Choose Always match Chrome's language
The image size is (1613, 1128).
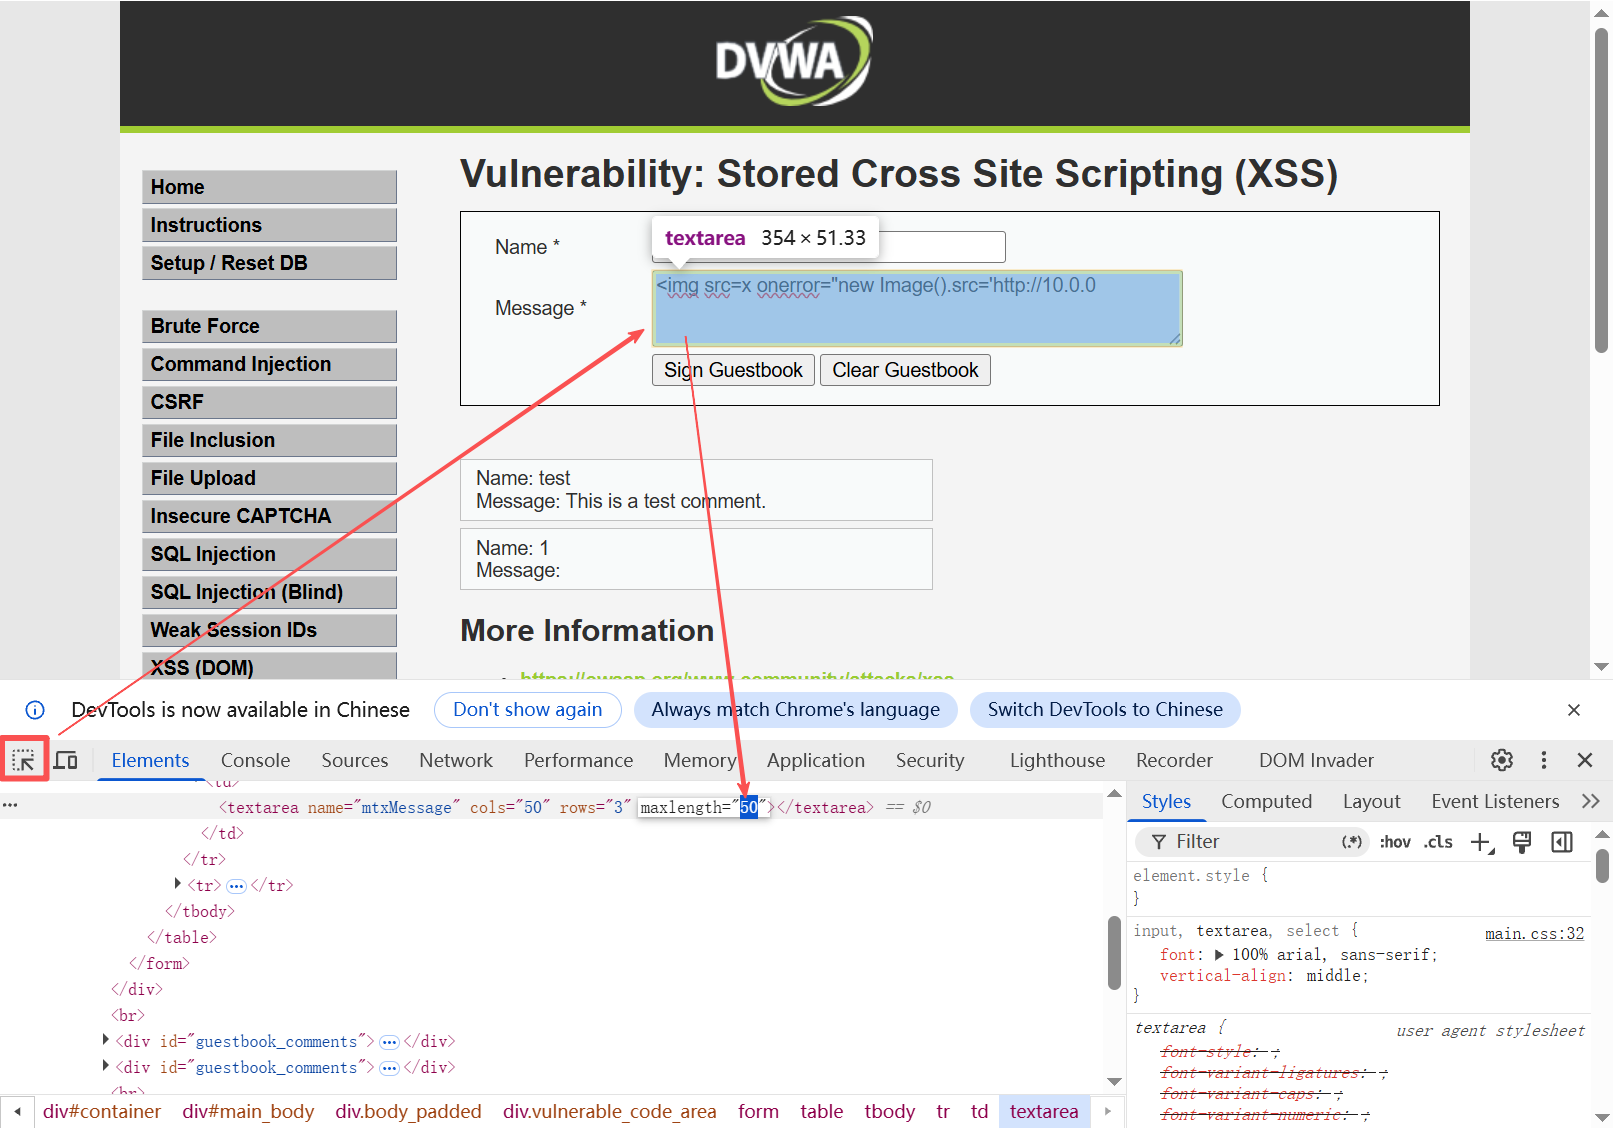[x=796, y=710]
